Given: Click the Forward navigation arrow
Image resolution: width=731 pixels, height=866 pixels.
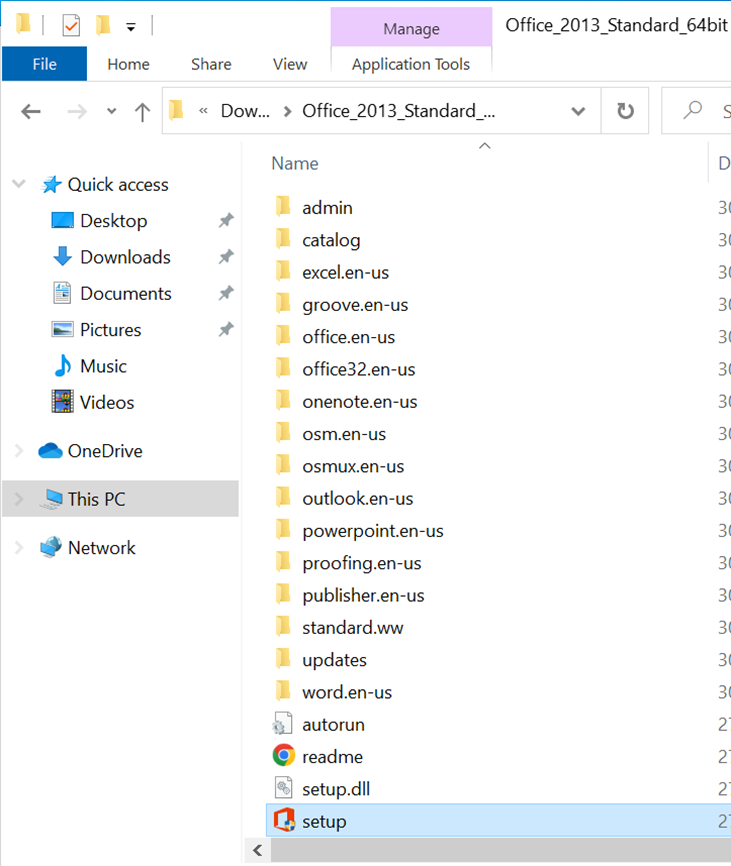Looking at the screenshot, I should (77, 112).
